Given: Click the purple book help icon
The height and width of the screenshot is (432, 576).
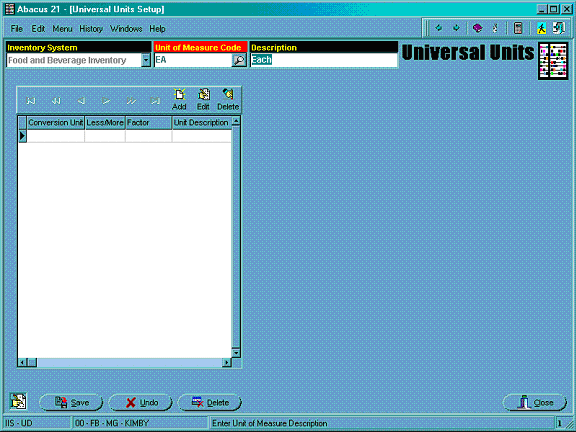Looking at the screenshot, I should (x=477, y=28).
